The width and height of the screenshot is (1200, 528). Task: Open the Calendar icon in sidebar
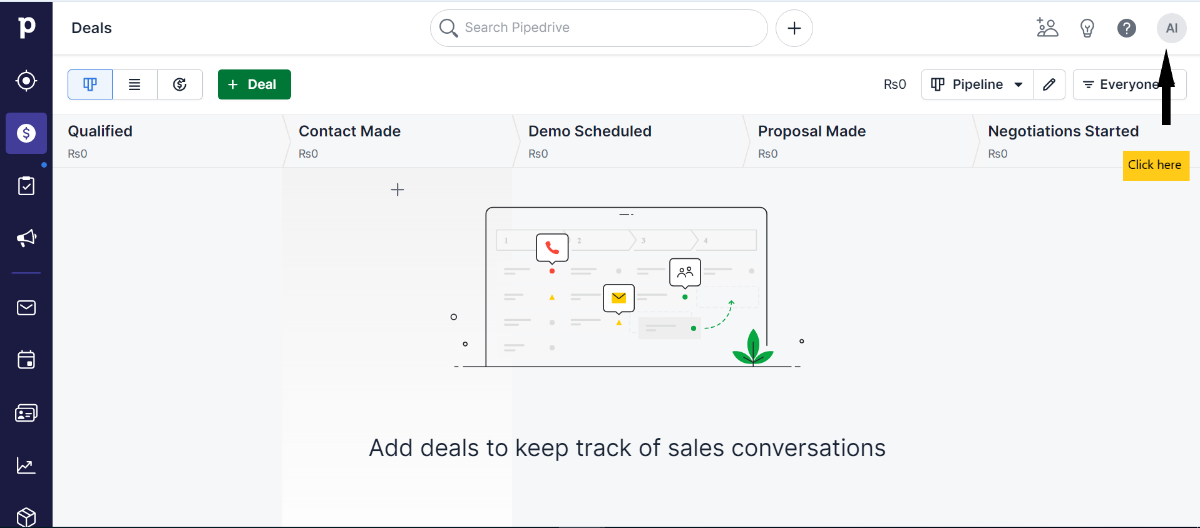[x=26, y=359]
